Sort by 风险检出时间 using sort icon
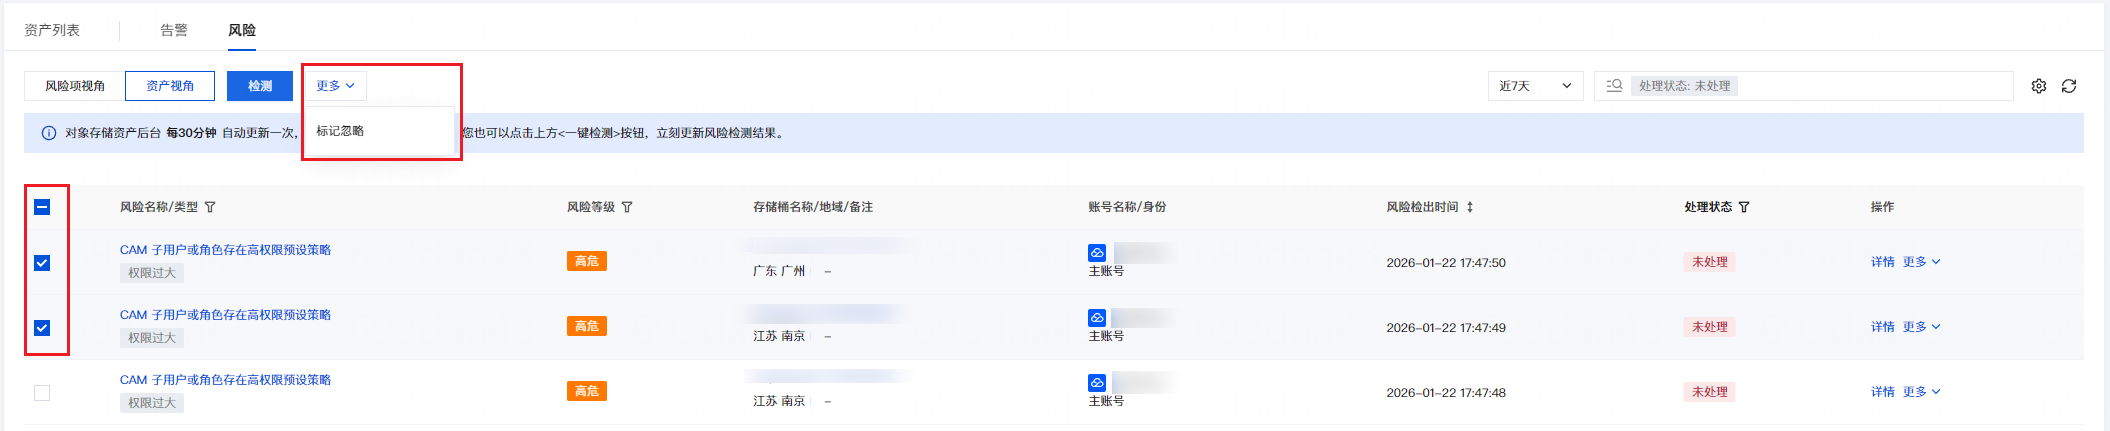Screen dimensions: 2110x431 point(1470,207)
